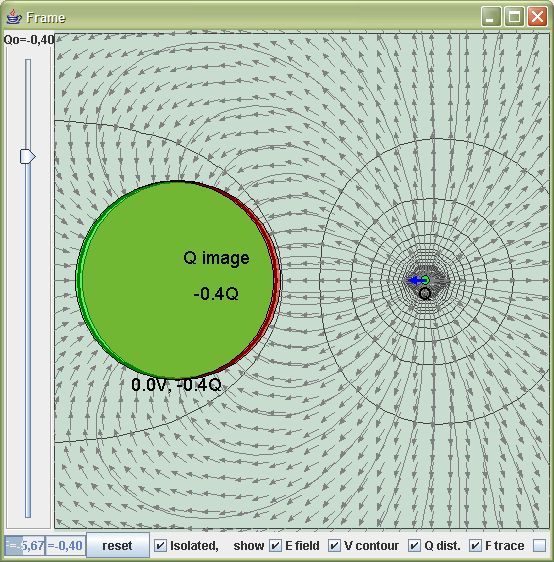Turn off the Q dist. checkbox
The height and width of the screenshot is (562, 554).
click(414, 546)
